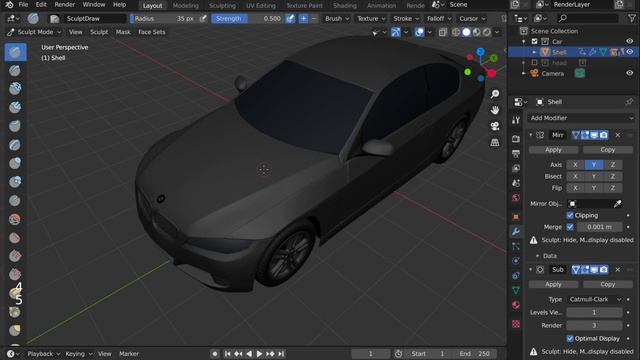
Task: Open the Sculpt Mode dropdown
Action: [34, 32]
